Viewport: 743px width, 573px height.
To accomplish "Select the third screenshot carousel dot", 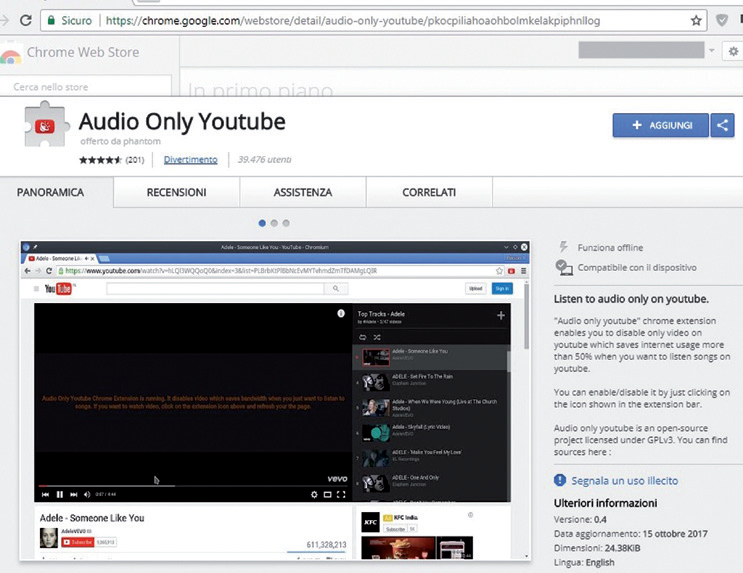I will coord(286,223).
